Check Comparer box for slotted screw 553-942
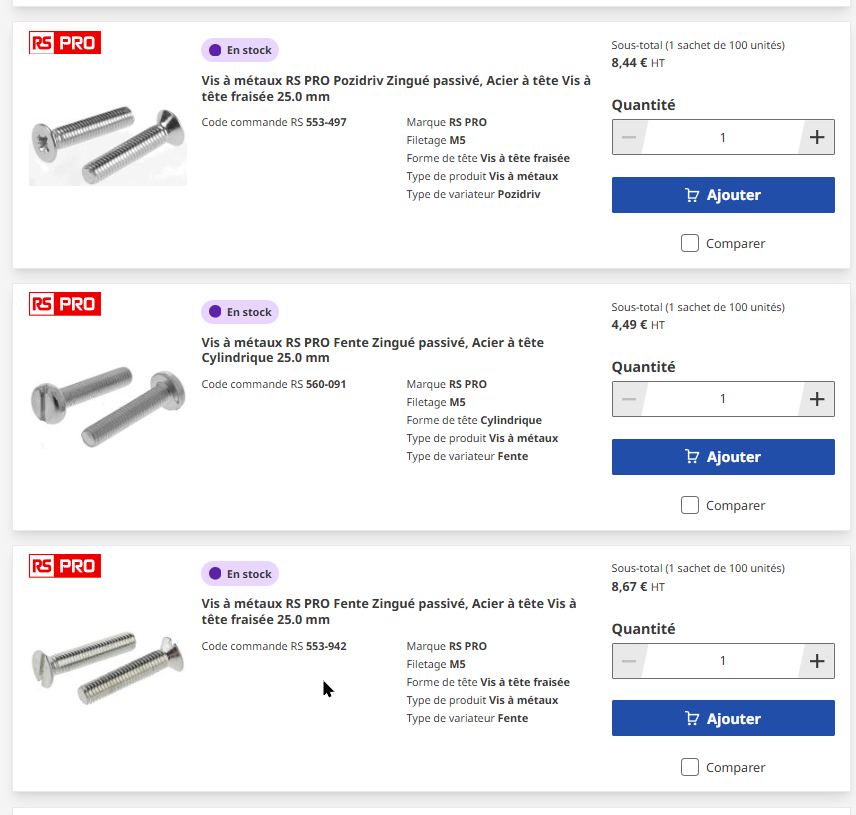 click(x=690, y=767)
